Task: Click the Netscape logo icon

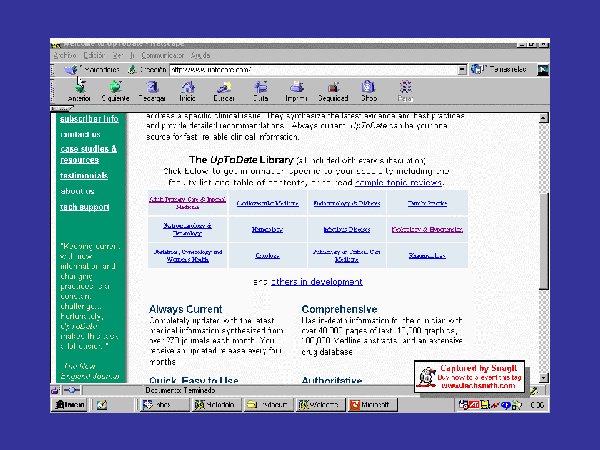Action: [543, 70]
